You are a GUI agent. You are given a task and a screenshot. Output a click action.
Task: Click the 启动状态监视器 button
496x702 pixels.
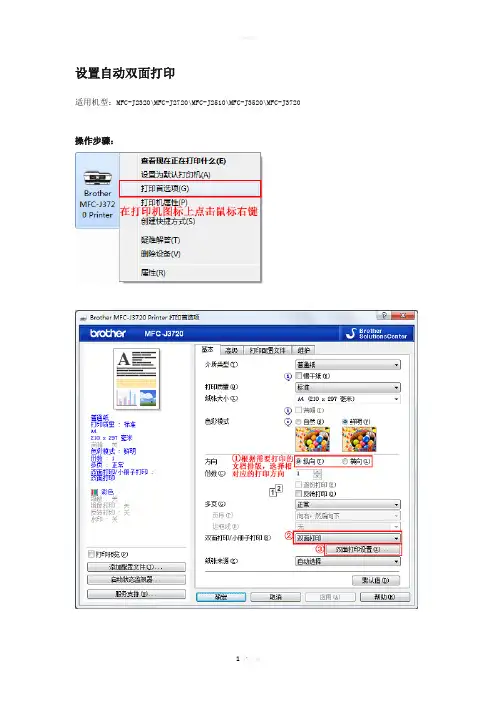click(x=136, y=580)
